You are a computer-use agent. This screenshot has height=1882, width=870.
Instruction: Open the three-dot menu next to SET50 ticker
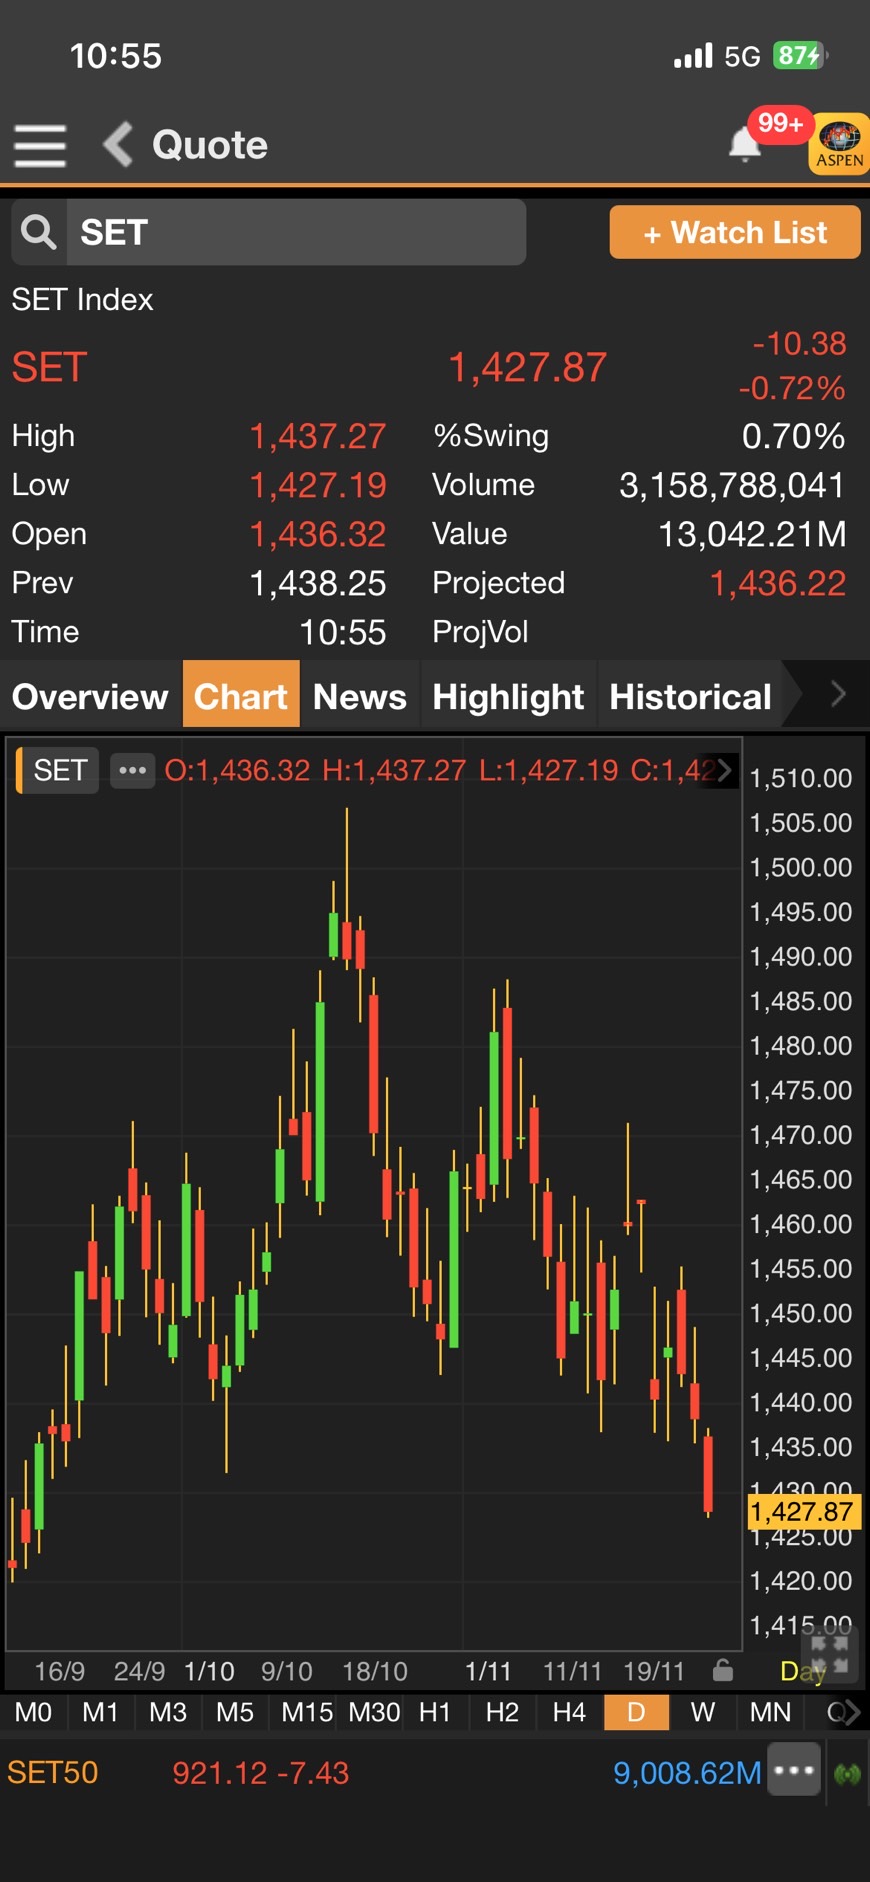pyautogui.click(x=794, y=1771)
